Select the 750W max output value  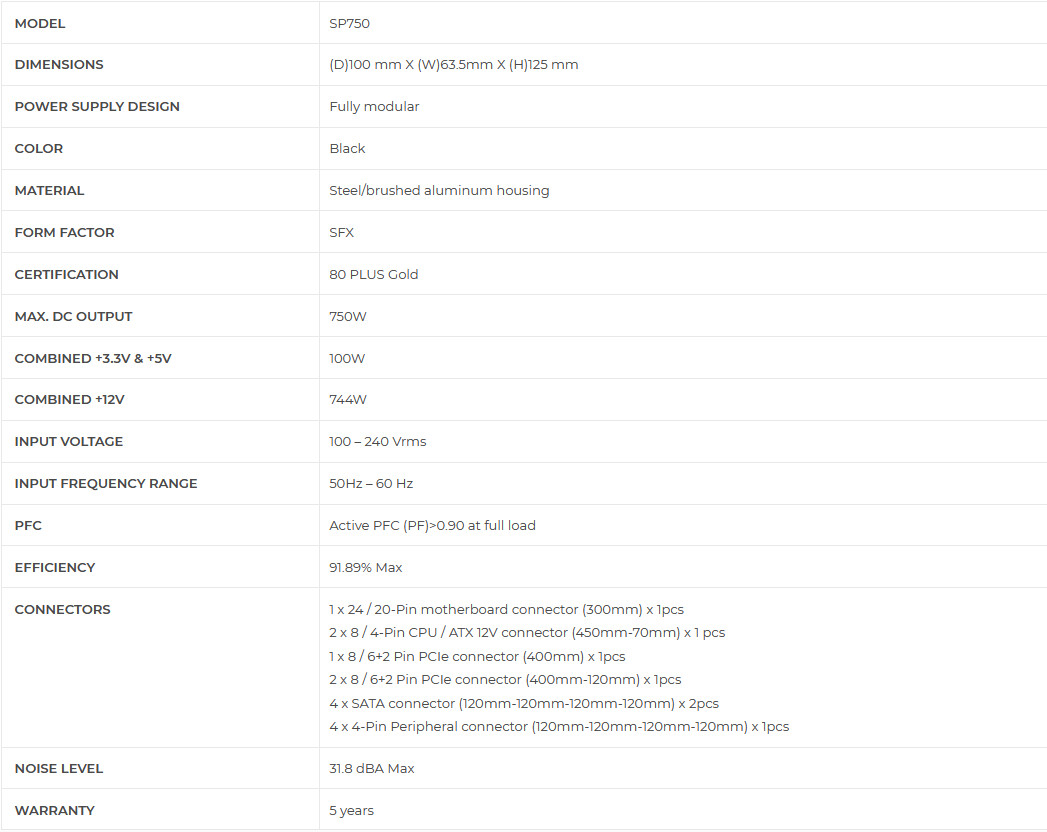(x=348, y=317)
